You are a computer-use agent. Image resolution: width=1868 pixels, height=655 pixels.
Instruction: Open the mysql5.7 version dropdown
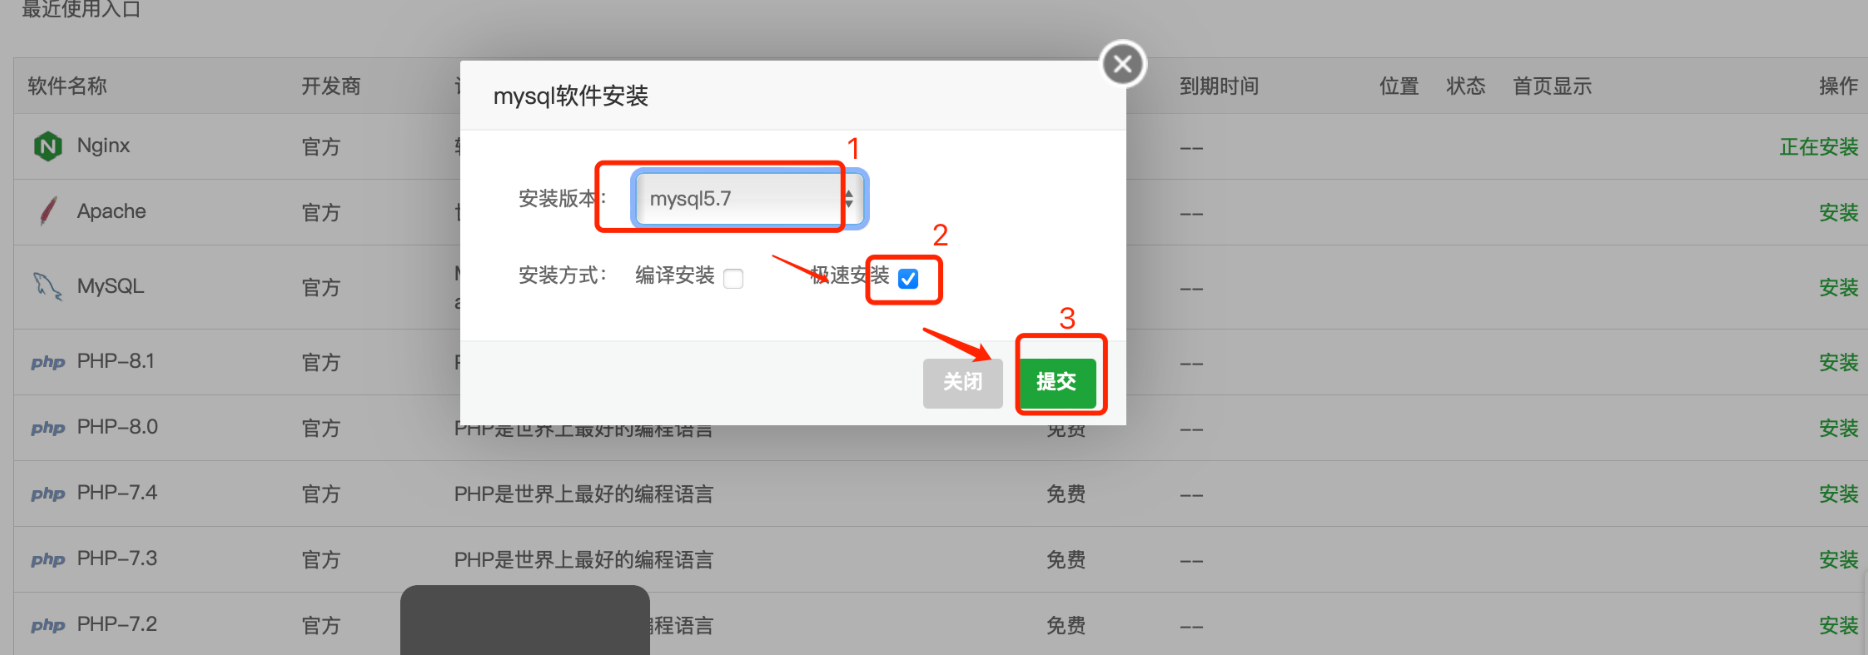coord(749,199)
